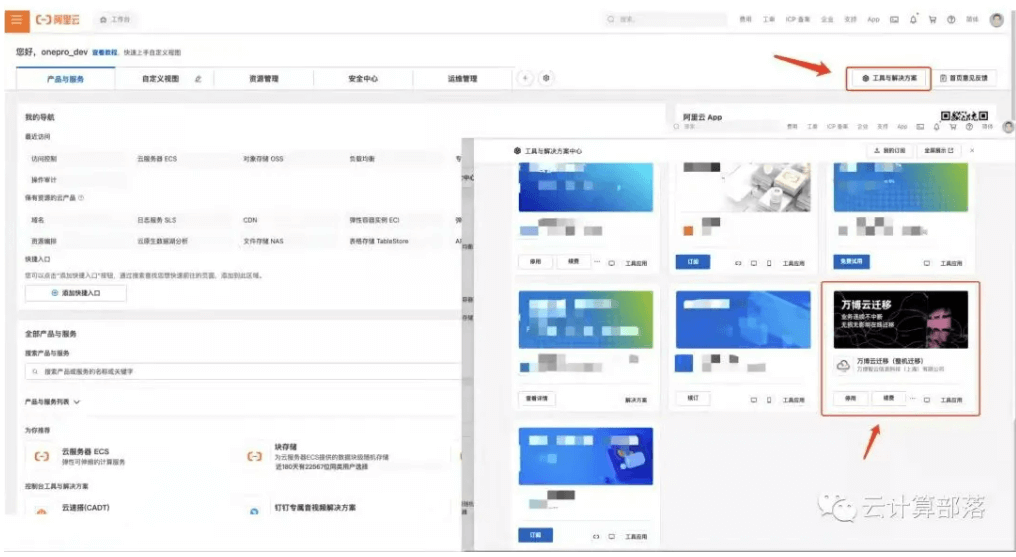
Task: Open 云原生数据湖分析 link
Action: (163, 241)
